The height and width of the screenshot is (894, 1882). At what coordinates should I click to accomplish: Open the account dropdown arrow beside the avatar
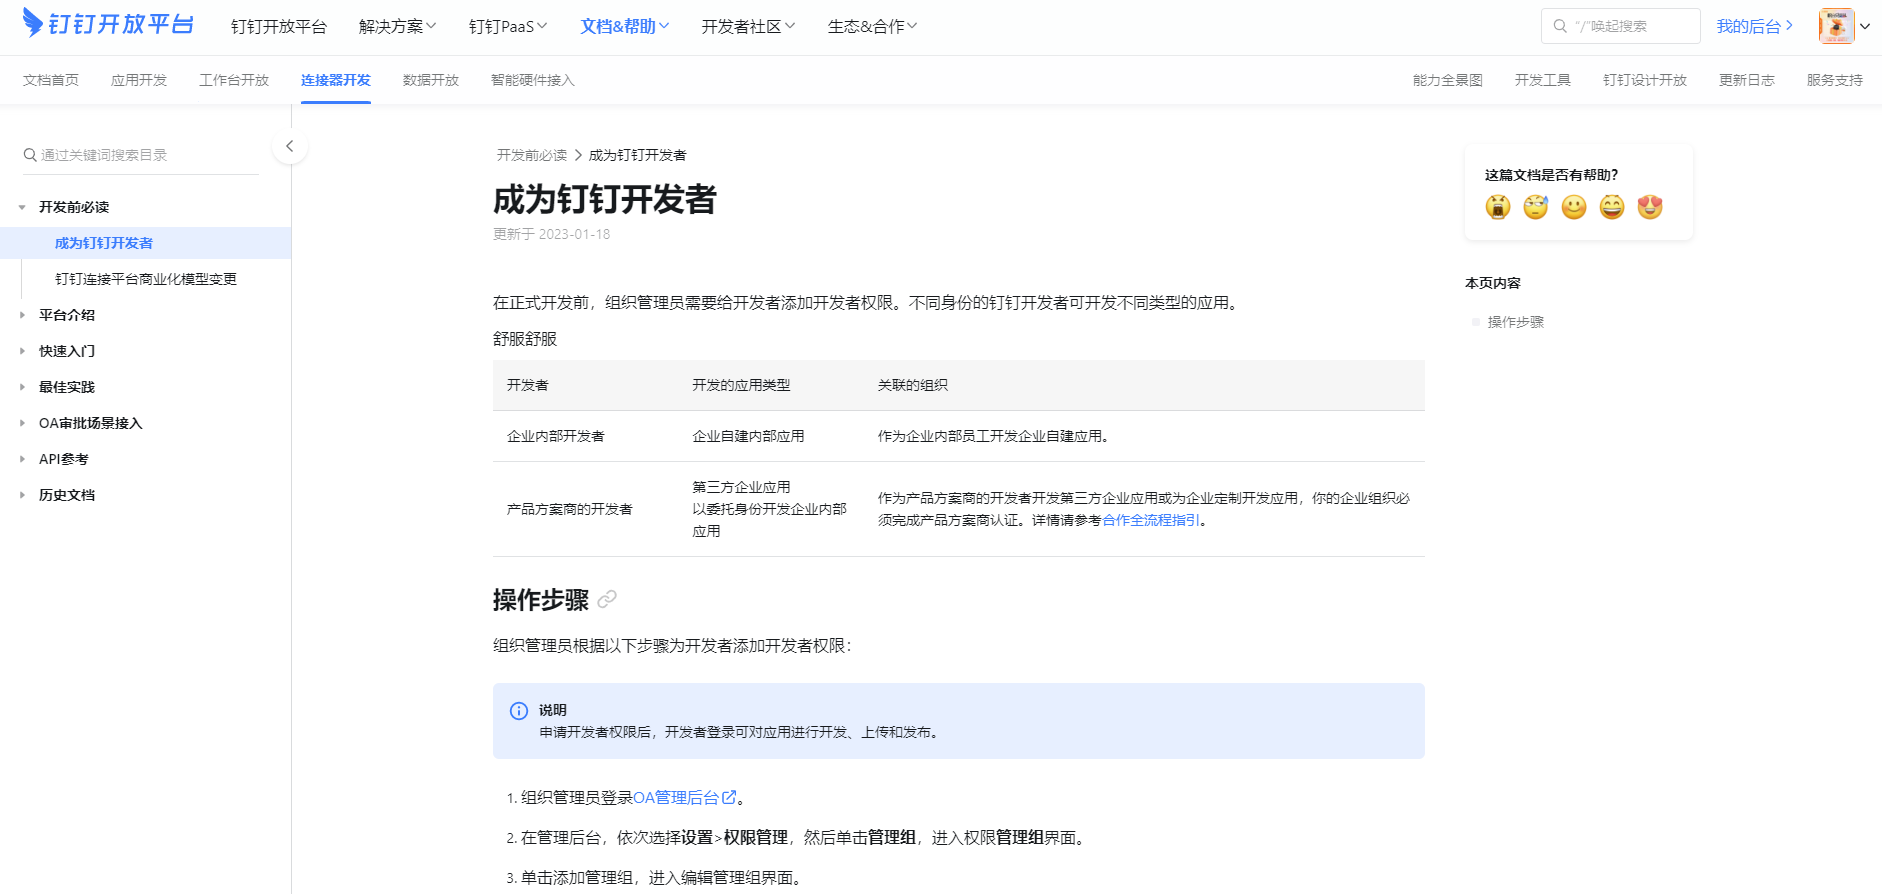tap(1865, 27)
